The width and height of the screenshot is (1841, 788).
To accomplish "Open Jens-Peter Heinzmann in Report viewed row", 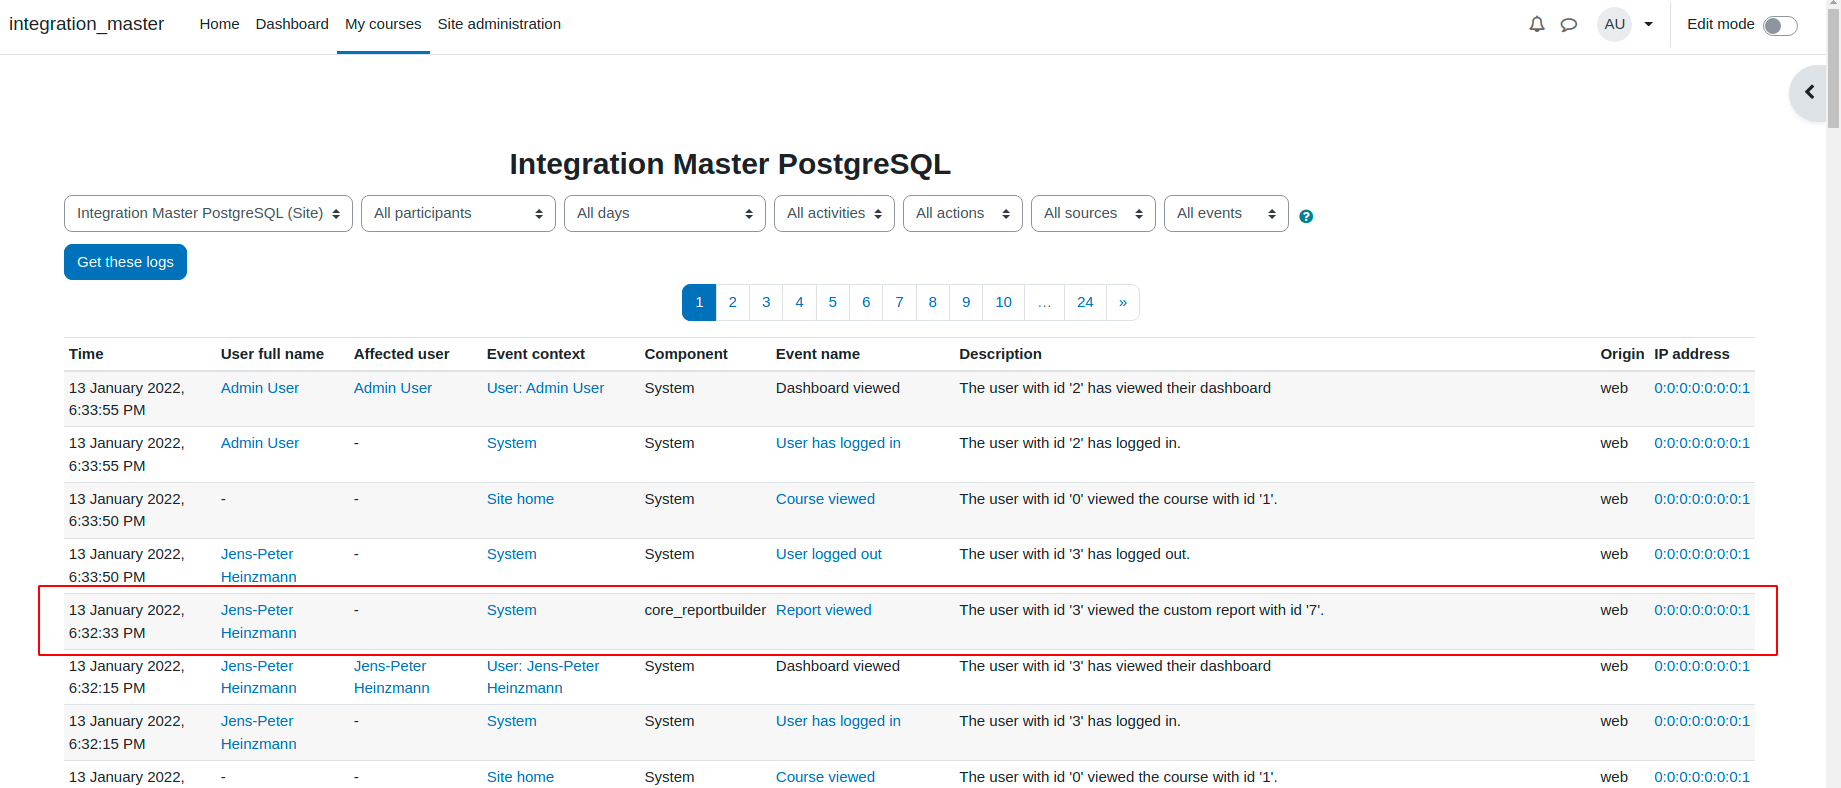I will (x=258, y=621).
